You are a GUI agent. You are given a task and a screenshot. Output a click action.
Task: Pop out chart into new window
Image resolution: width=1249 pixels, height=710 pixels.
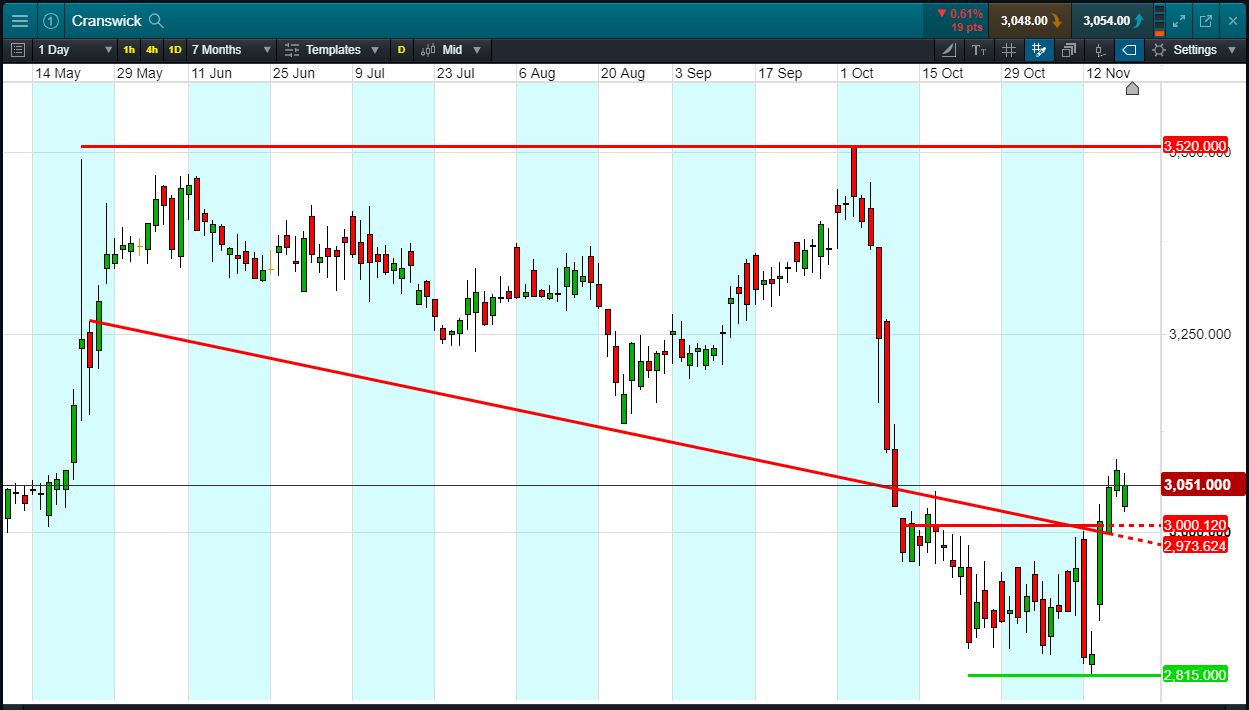[1206, 20]
